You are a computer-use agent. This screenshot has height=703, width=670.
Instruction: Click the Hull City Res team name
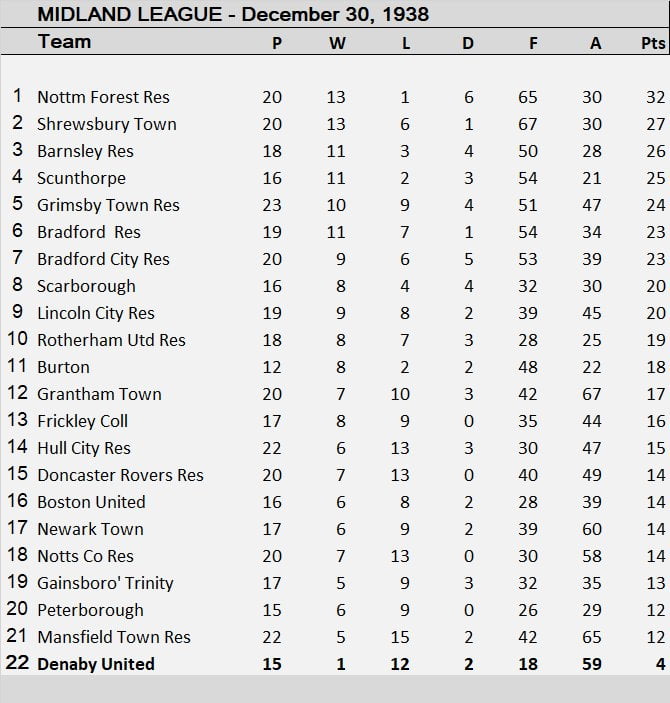coord(84,448)
